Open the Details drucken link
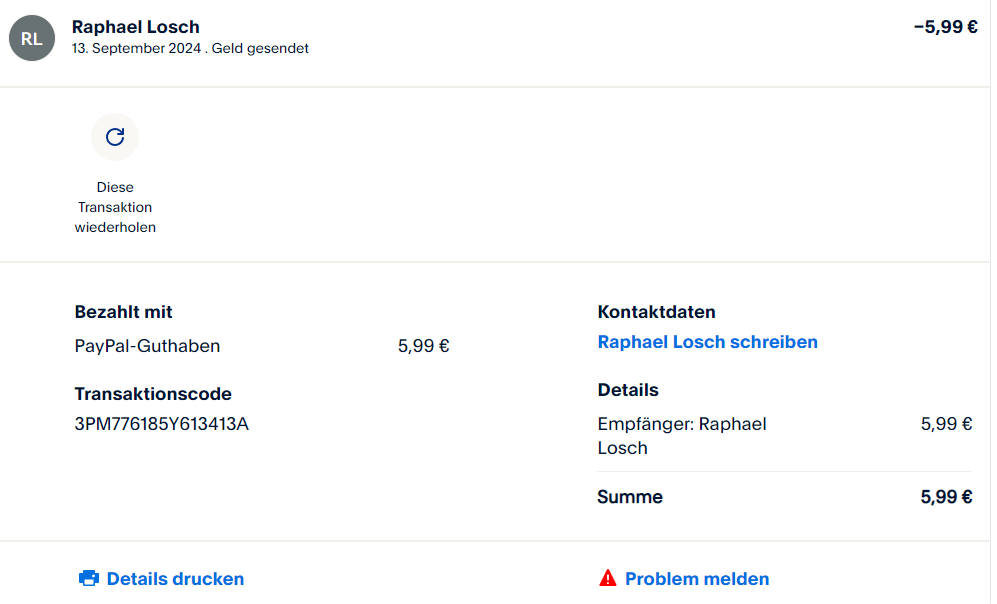Screen dimensions: 997x604 click(175, 578)
